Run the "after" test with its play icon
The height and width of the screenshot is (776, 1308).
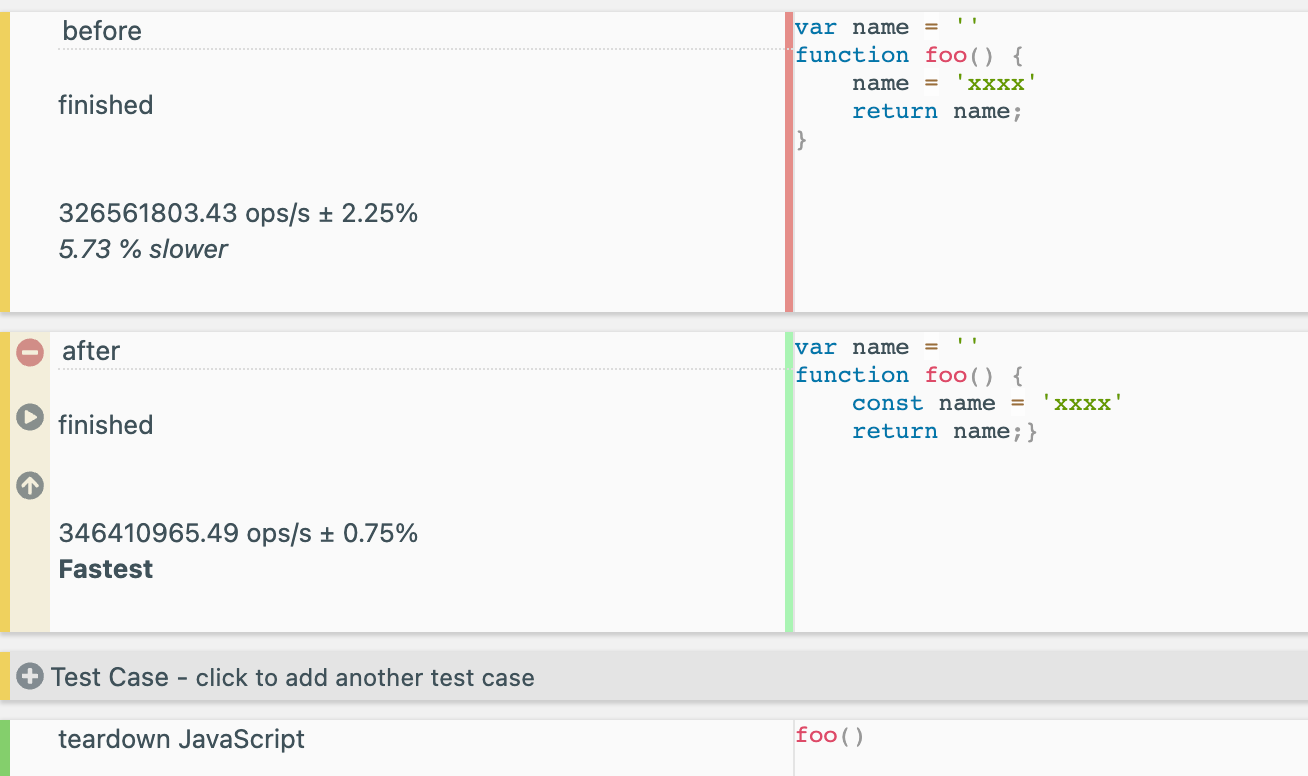click(x=30, y=418)
